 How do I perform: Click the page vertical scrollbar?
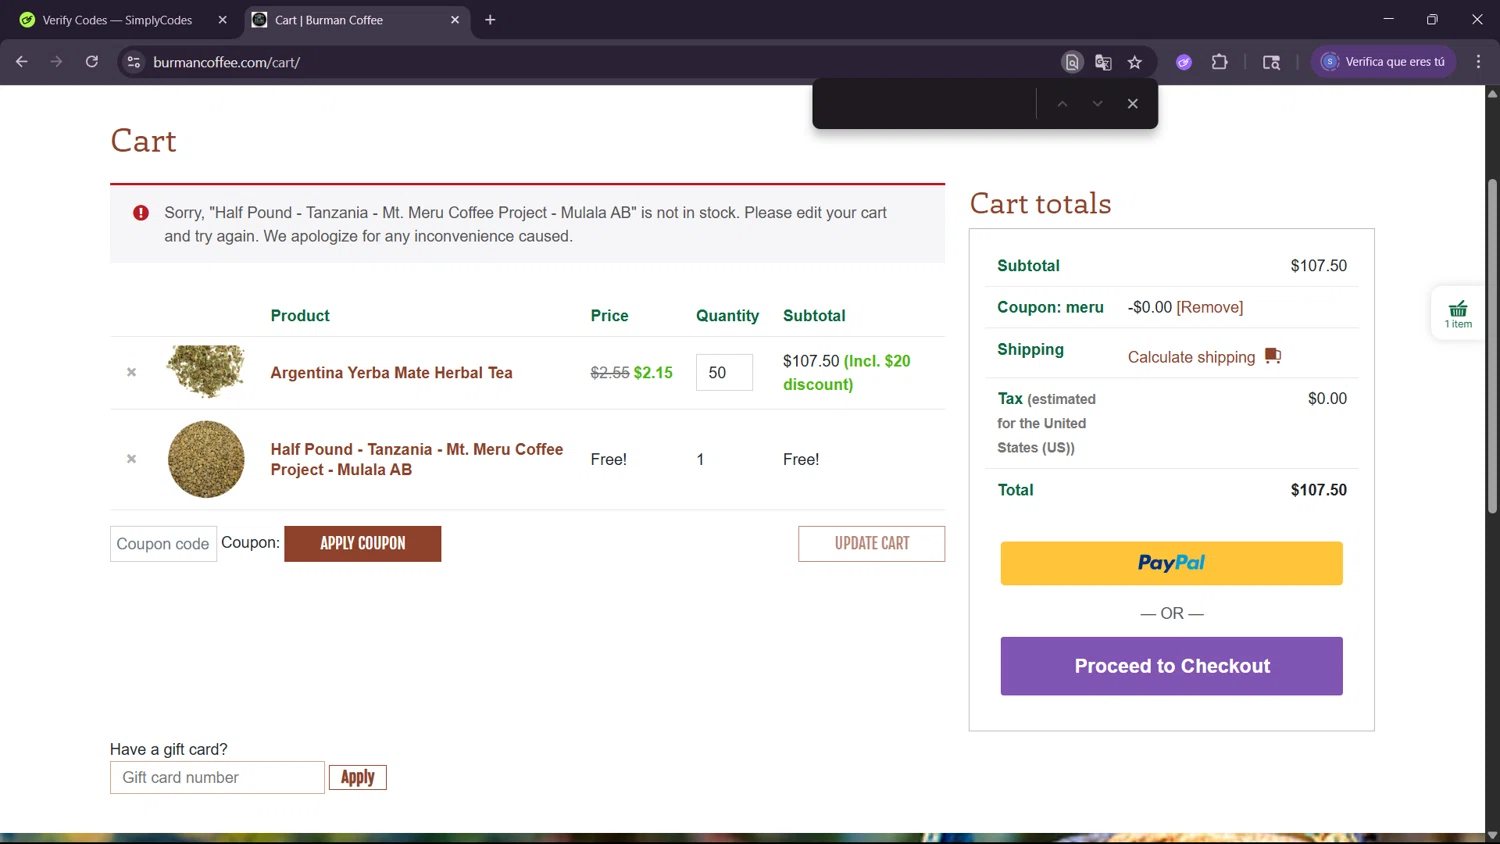tap(1492, 345)
